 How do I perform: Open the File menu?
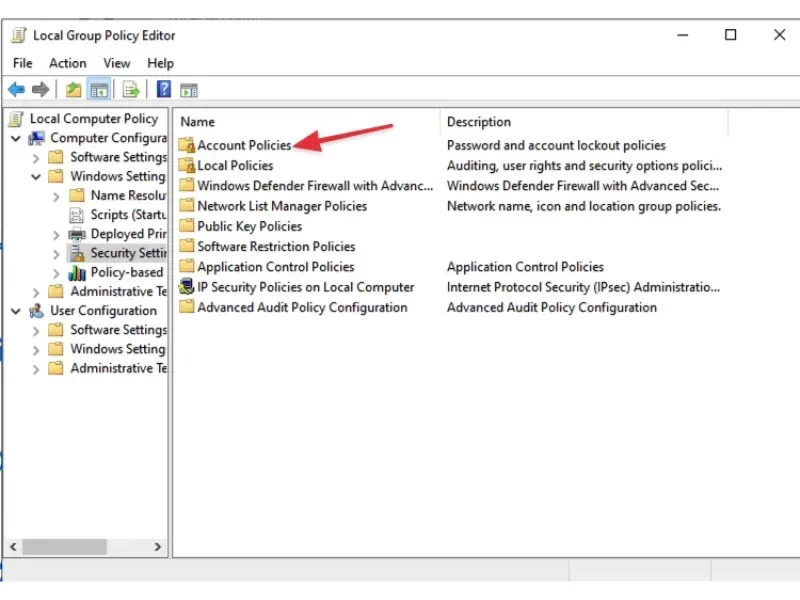[x=22, y=63]
